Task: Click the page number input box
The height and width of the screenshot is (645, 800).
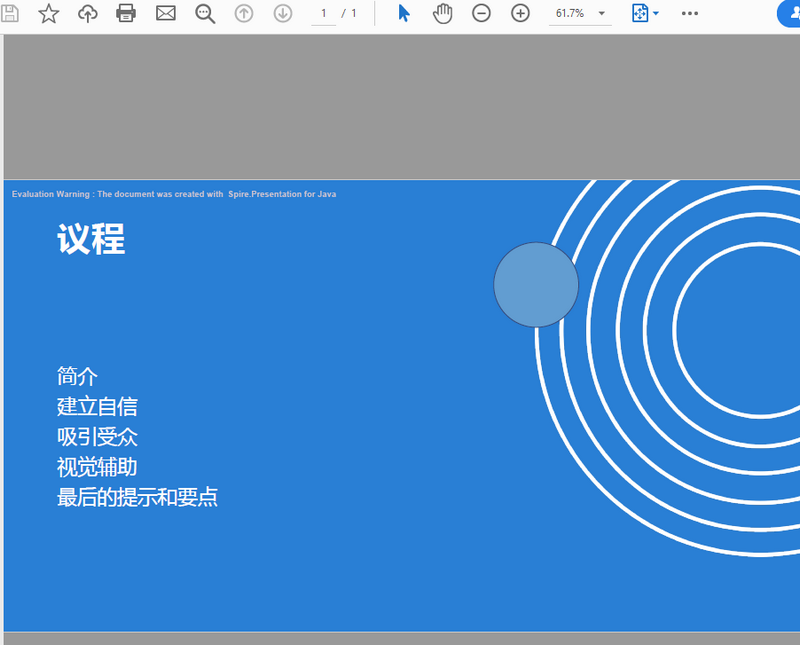Action: (323, 13)
